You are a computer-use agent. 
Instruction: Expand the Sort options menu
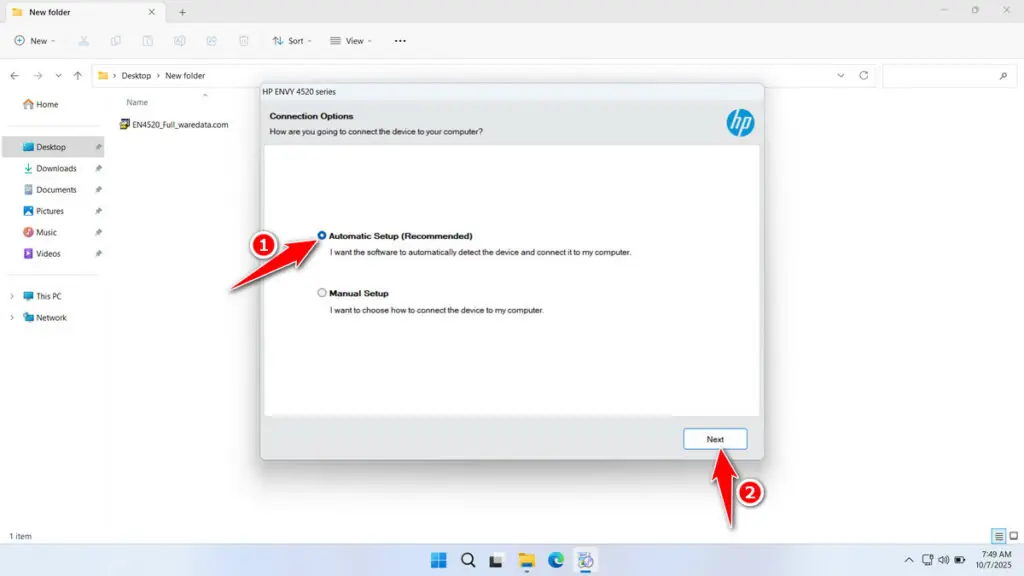pos(291,41)
